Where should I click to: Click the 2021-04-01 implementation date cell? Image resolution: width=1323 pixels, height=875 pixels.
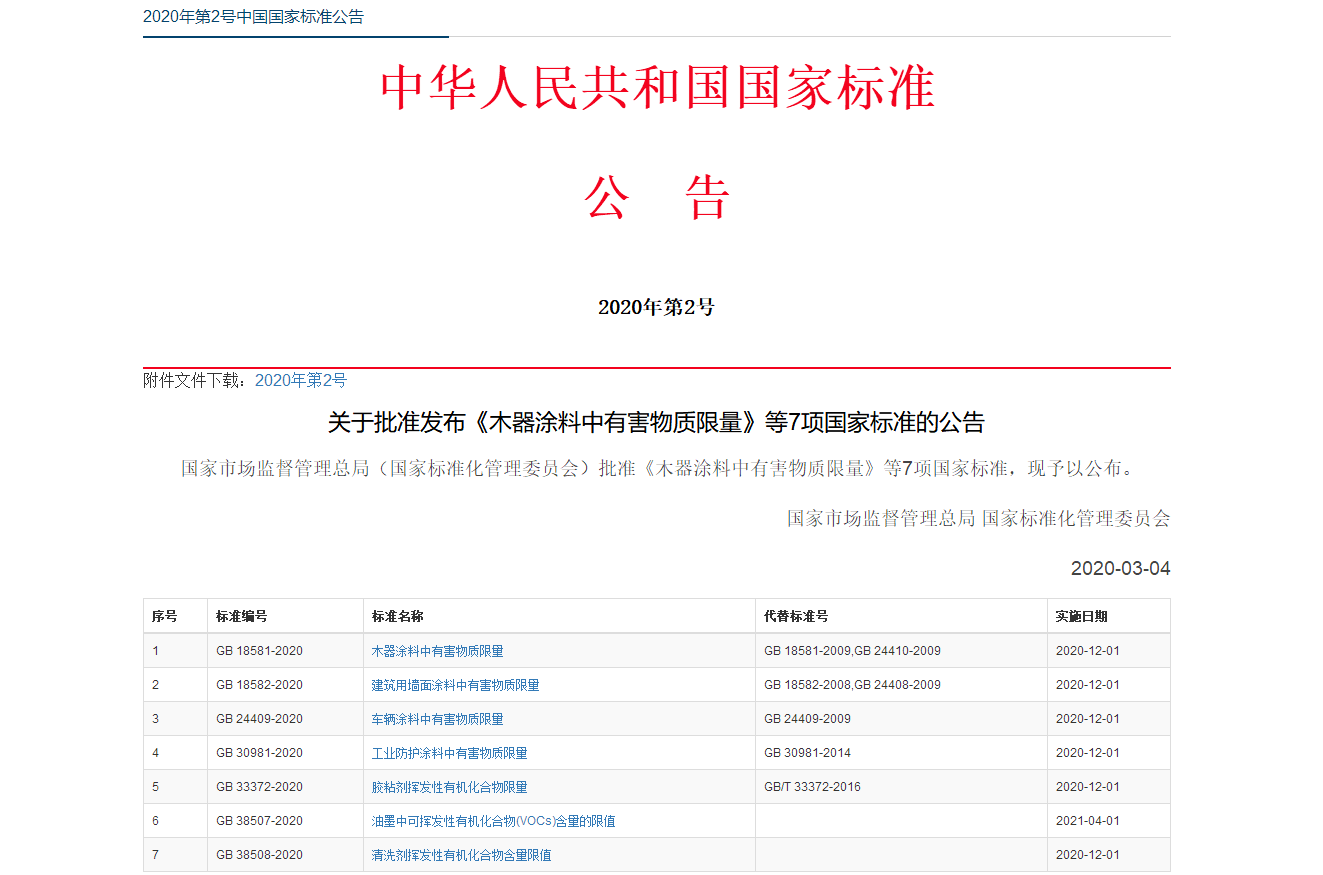(x=1087, y=821)
